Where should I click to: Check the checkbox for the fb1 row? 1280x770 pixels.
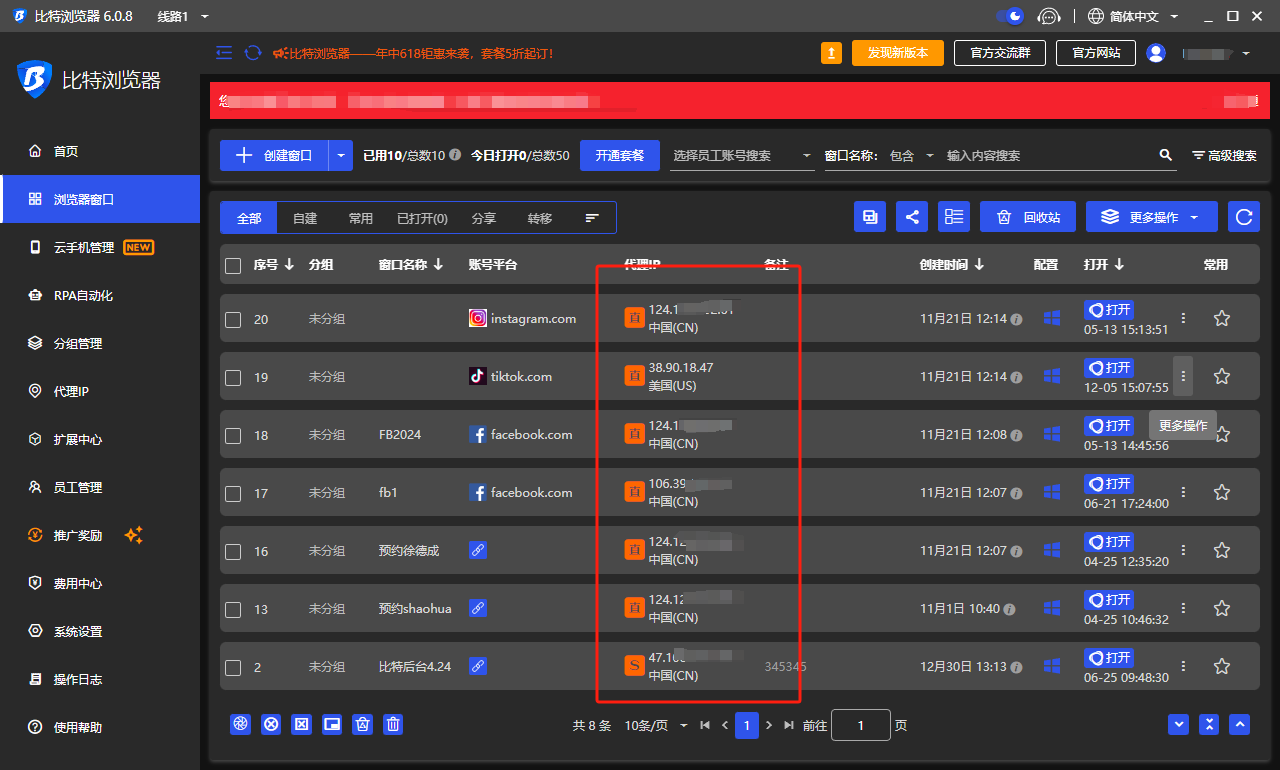[233, 492]
